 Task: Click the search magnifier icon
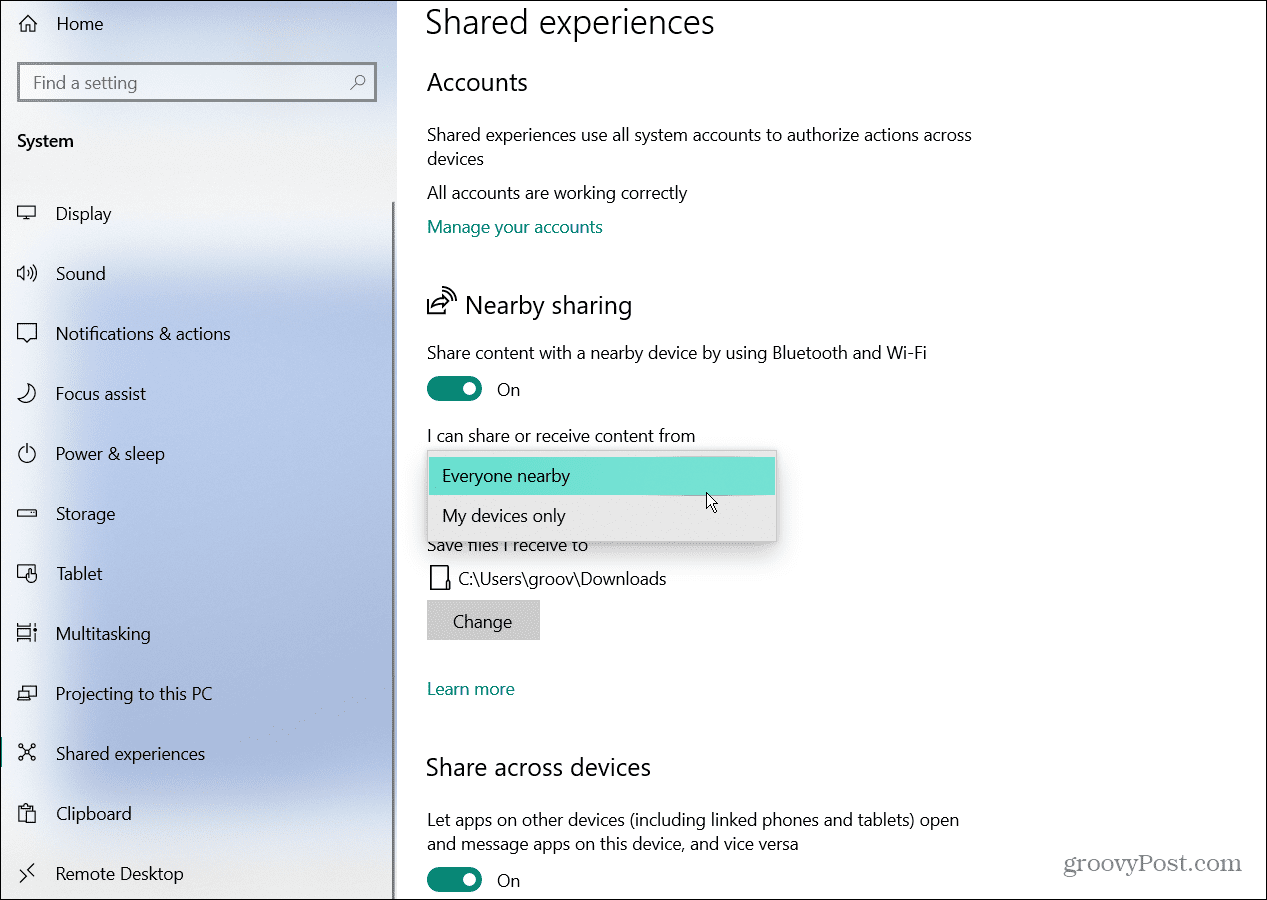(357, 83)
